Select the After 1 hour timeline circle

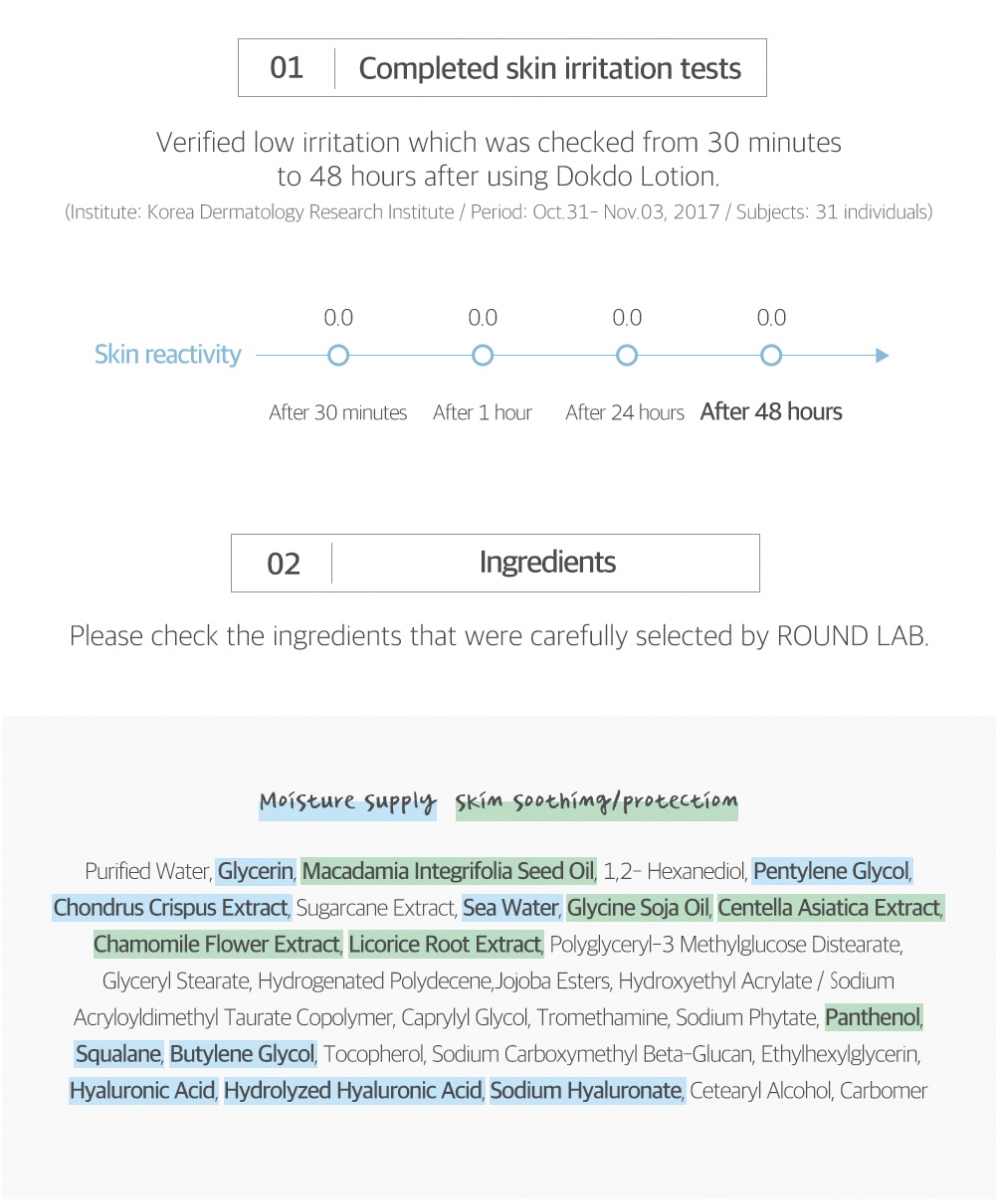pyautogui.click(x=482, y=355)
